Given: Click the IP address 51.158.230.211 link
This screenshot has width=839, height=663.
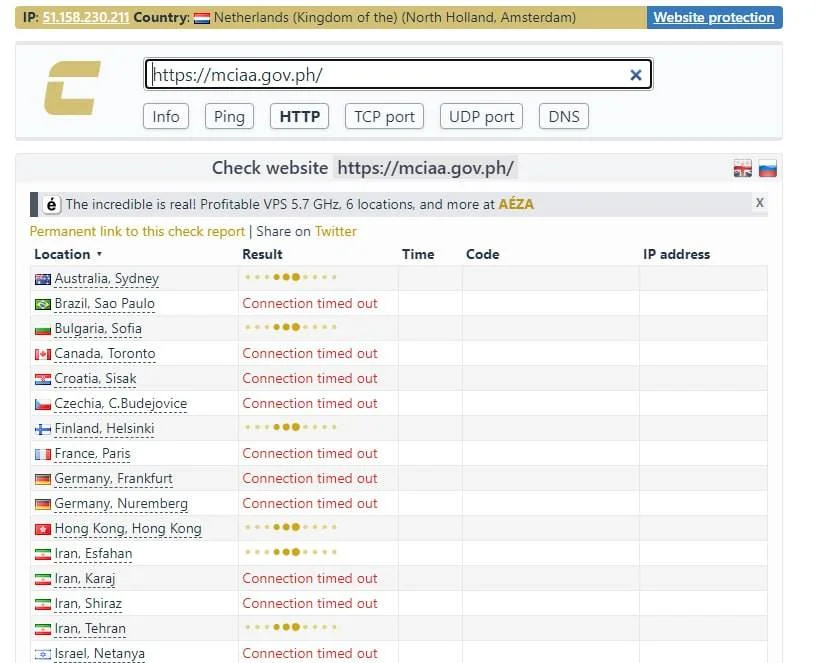Looking at the screenshot, I should coord(86,18).
